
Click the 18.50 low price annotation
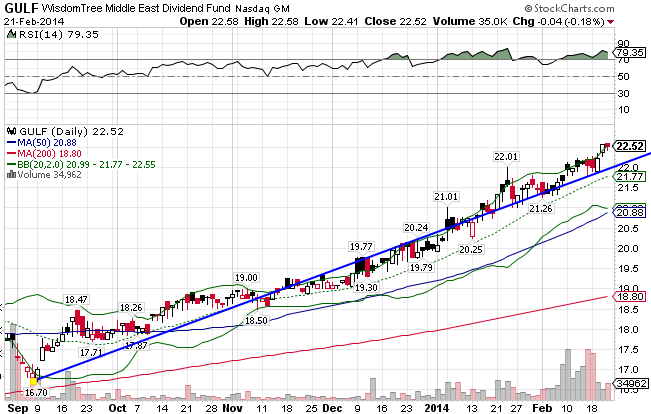[256, 321]
